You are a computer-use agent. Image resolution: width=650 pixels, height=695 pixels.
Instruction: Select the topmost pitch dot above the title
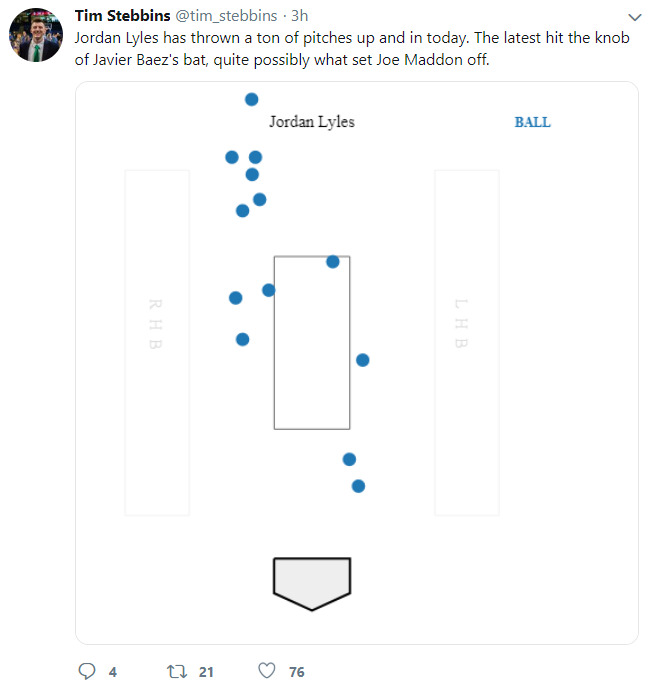click(x=251, y=99)
